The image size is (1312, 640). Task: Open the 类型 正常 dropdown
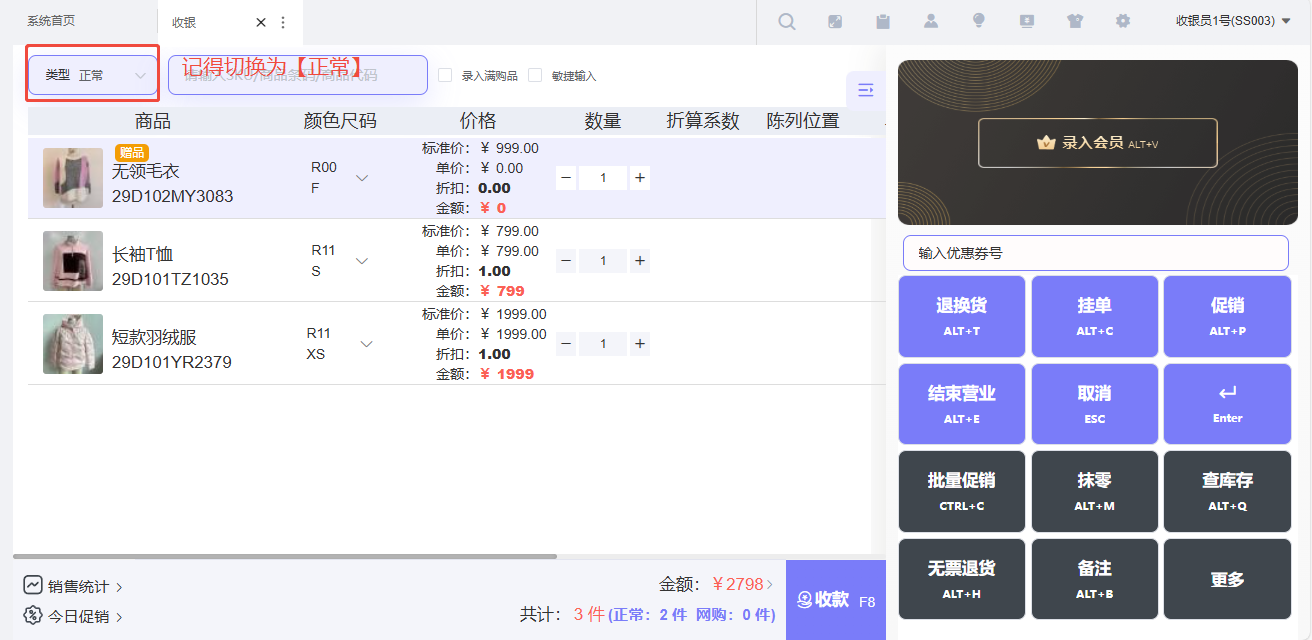(x=93, y=75)
